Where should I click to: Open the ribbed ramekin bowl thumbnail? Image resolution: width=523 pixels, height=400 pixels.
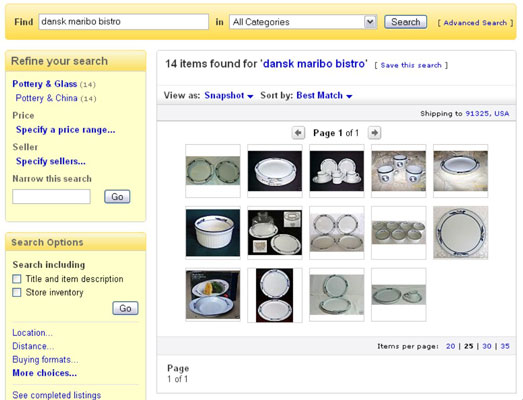[213, 233]
